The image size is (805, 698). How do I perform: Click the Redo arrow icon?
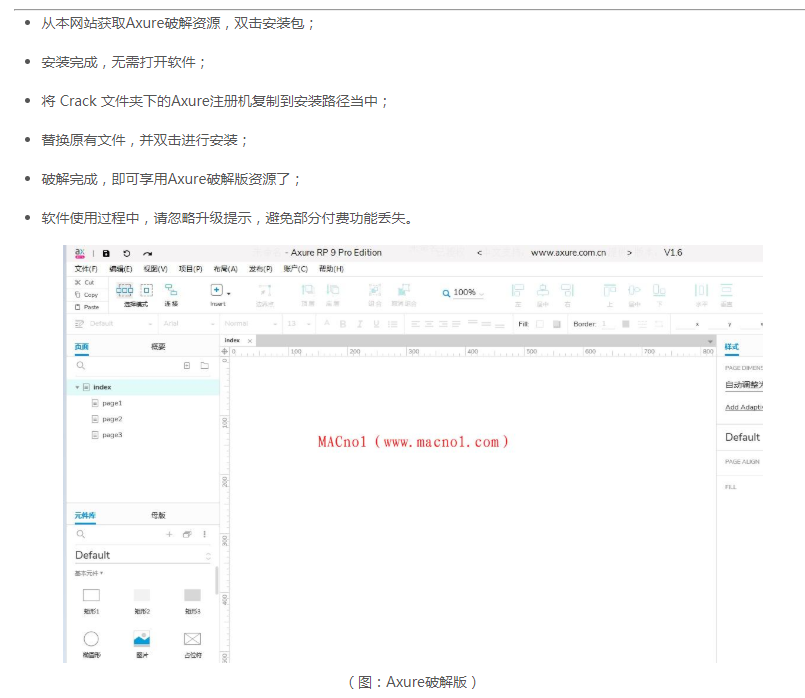147,254
